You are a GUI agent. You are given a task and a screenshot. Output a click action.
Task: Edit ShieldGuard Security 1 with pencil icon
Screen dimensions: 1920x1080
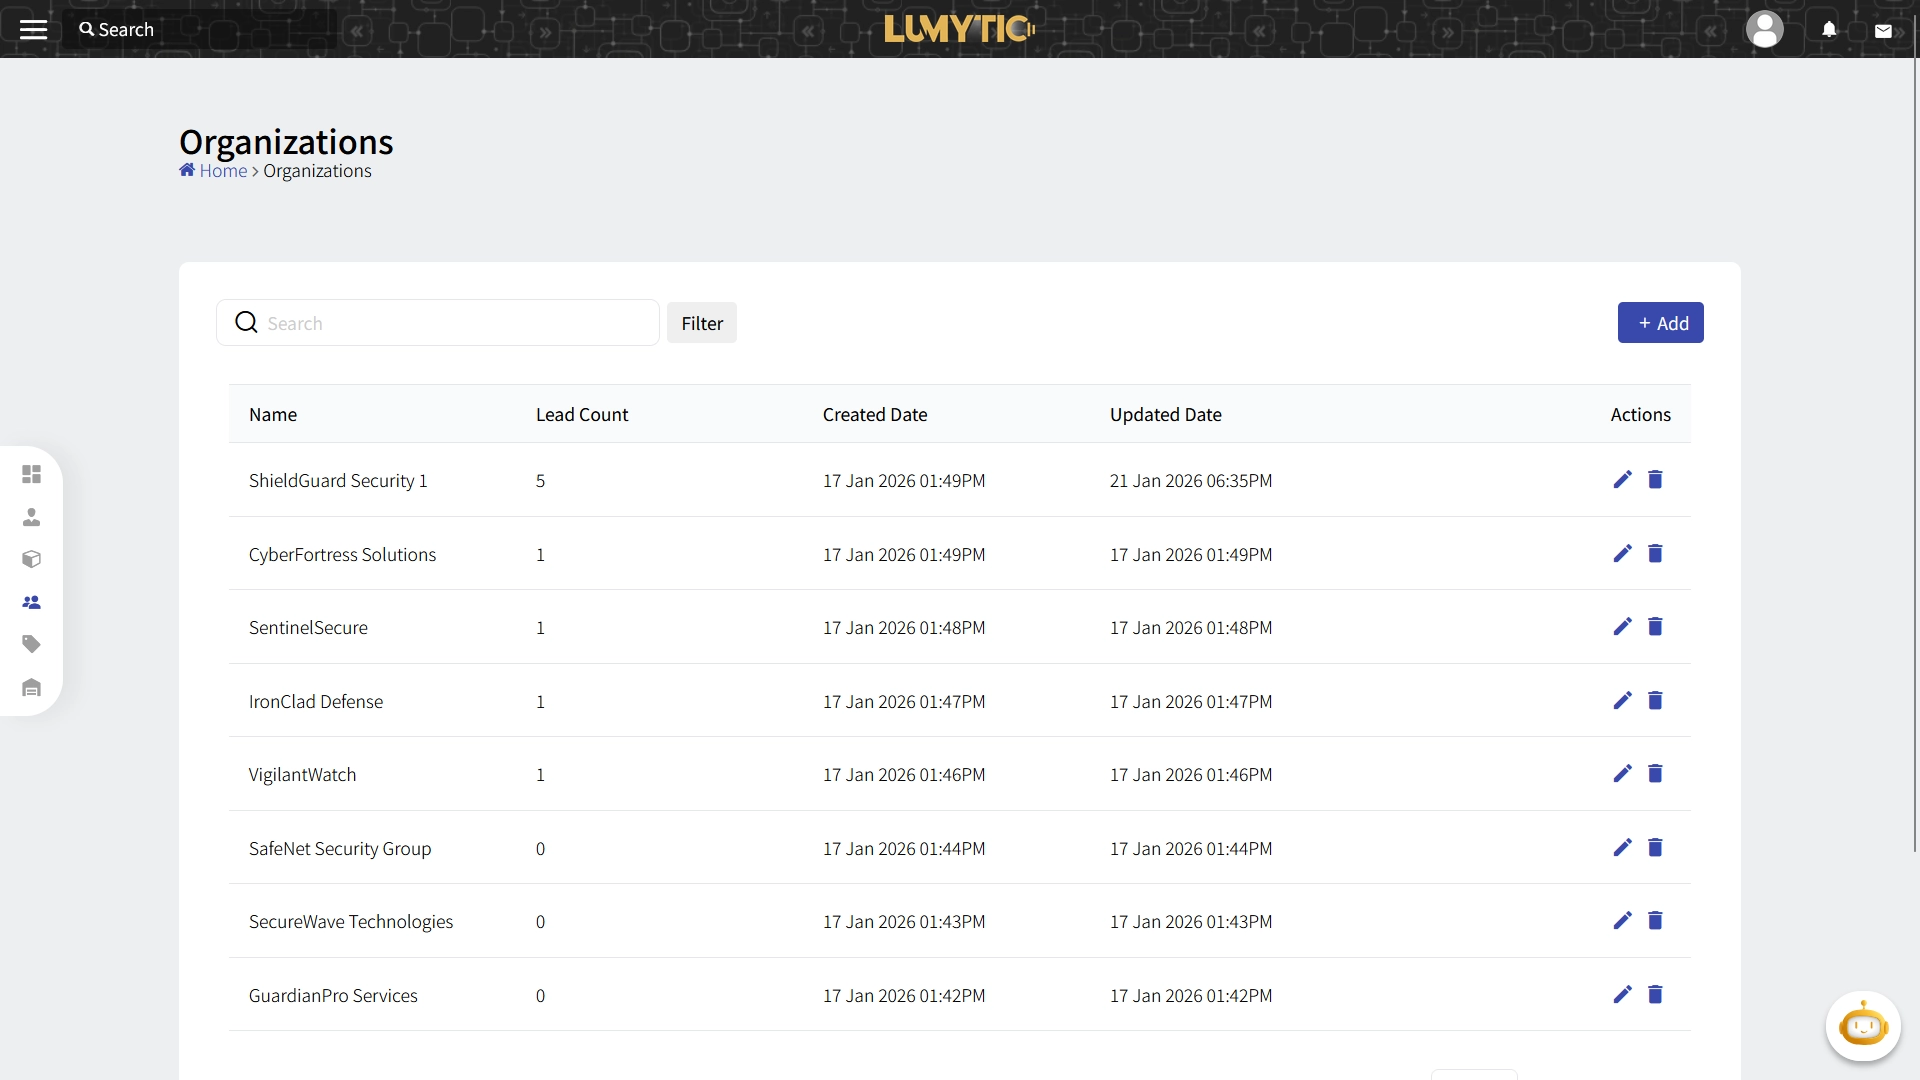[1622, 480]
